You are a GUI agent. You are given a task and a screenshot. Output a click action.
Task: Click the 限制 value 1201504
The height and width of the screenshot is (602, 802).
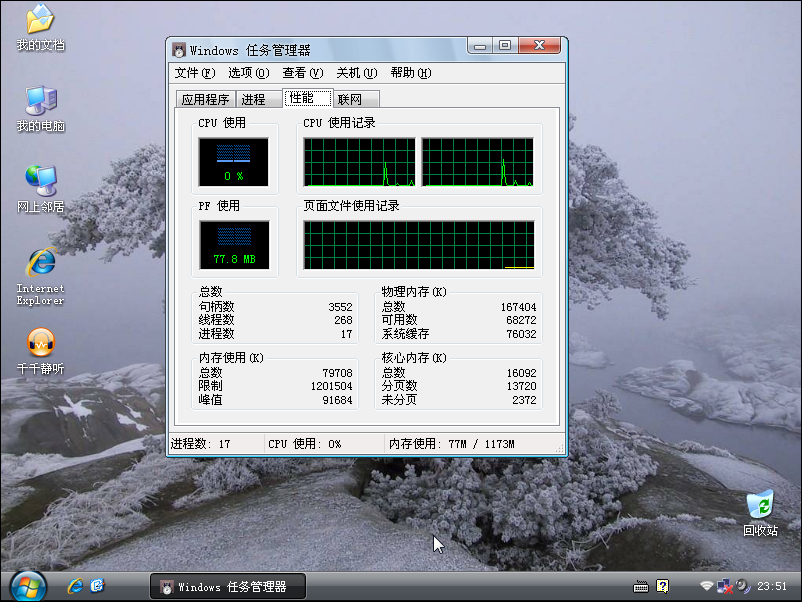[x=331, y=386]
